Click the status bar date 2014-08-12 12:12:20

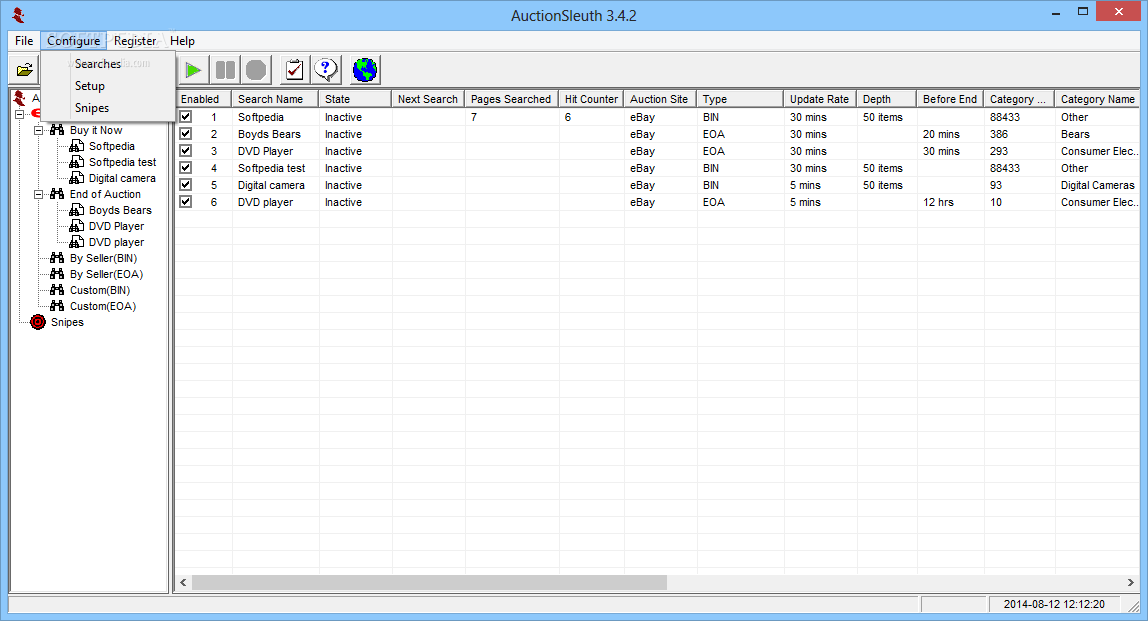1054,604
